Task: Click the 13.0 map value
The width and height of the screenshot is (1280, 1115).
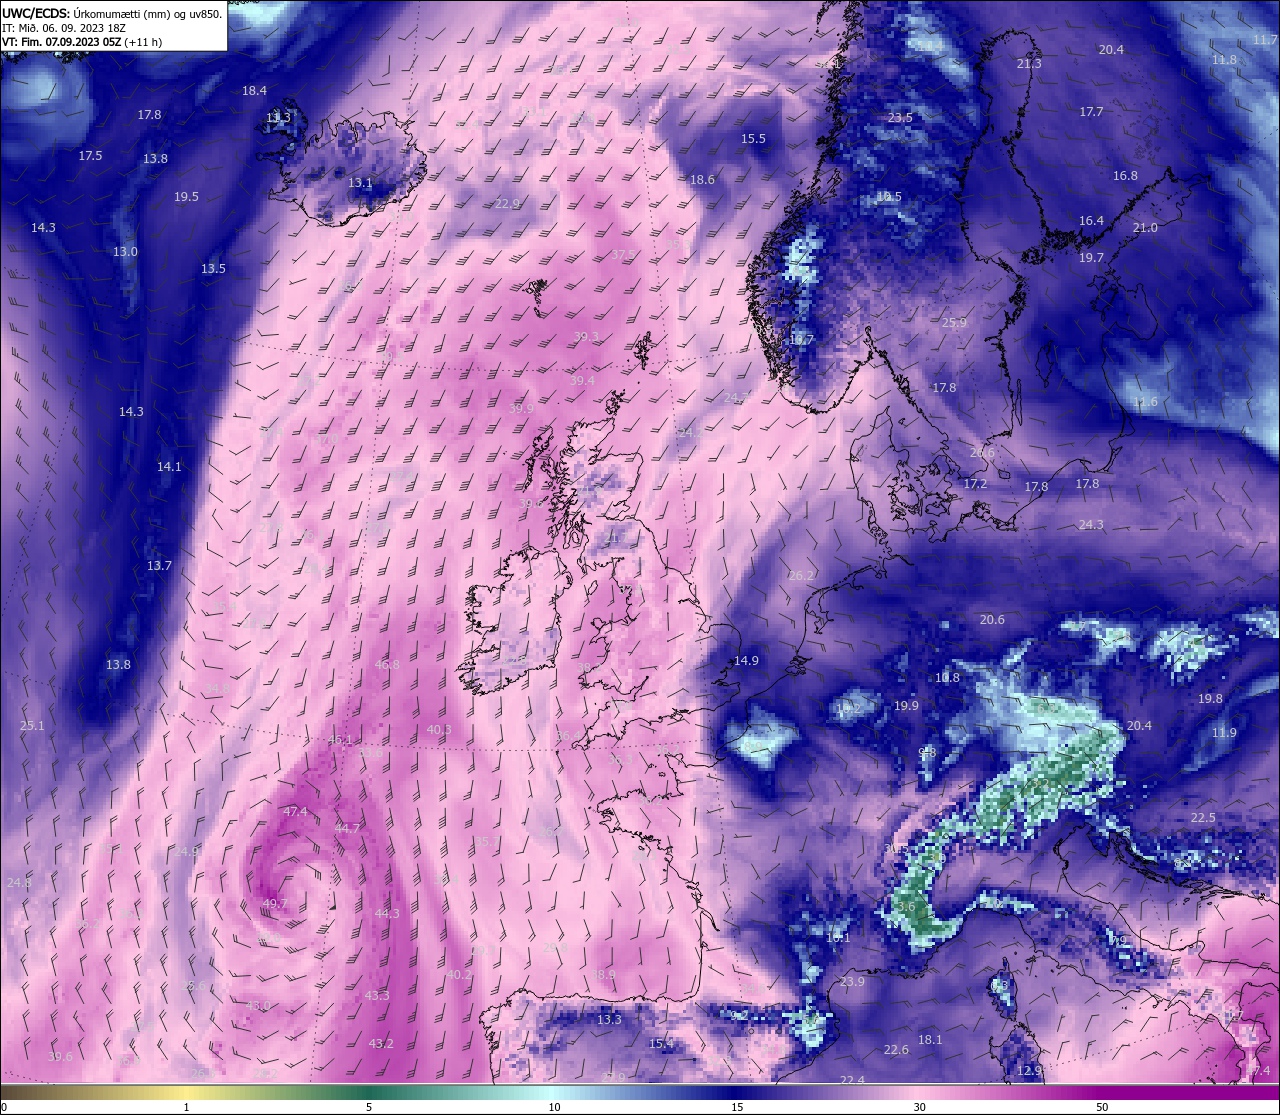Action: tap(125, 251)
